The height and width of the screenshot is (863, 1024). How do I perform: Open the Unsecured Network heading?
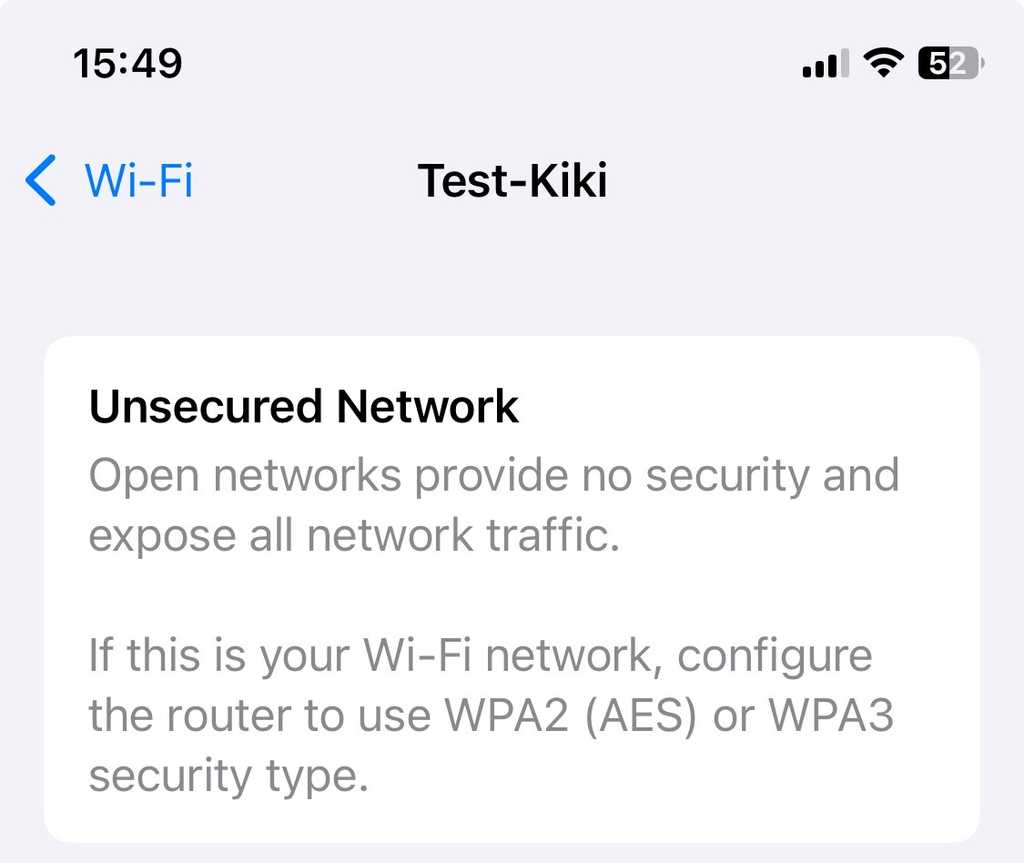pos(304,406)
